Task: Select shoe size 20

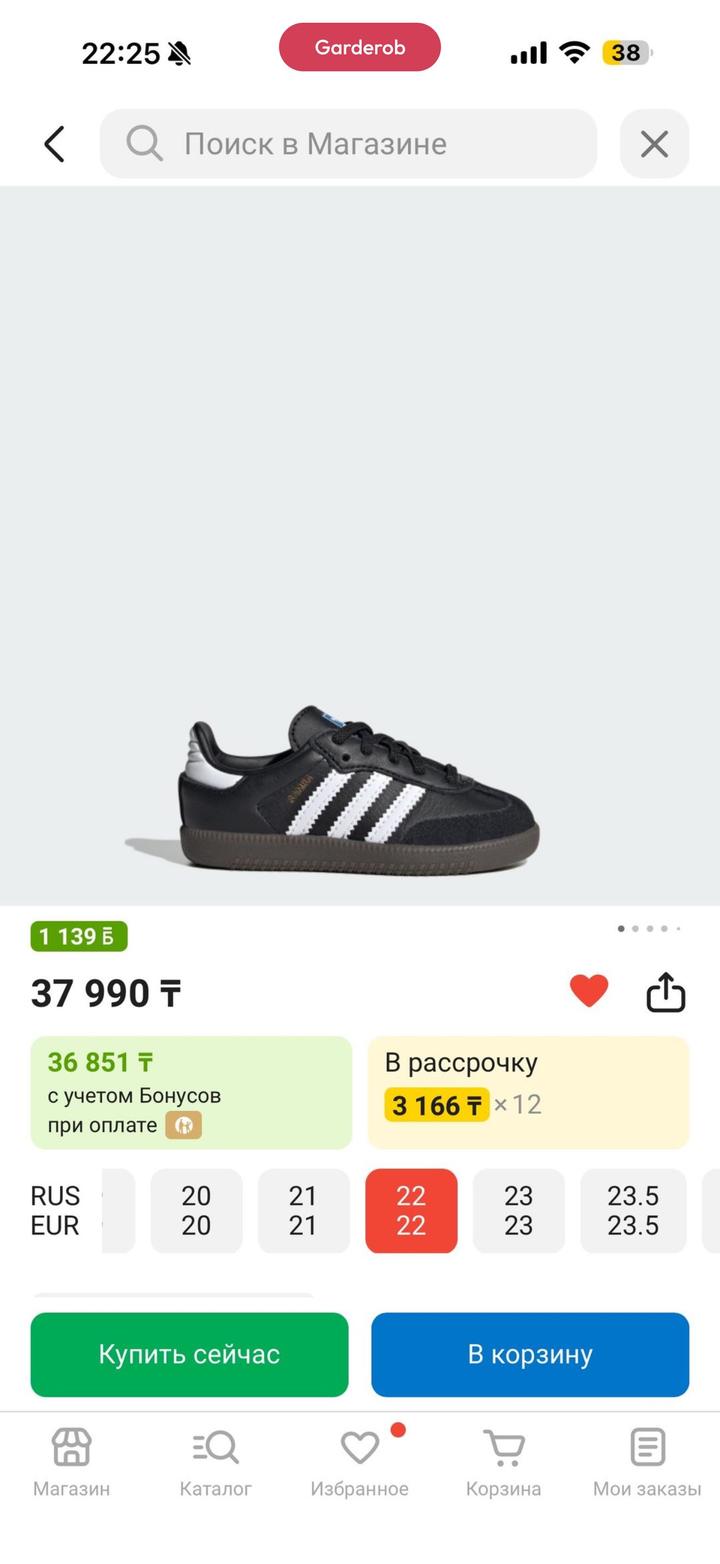Action: (x=196, y=1210)
